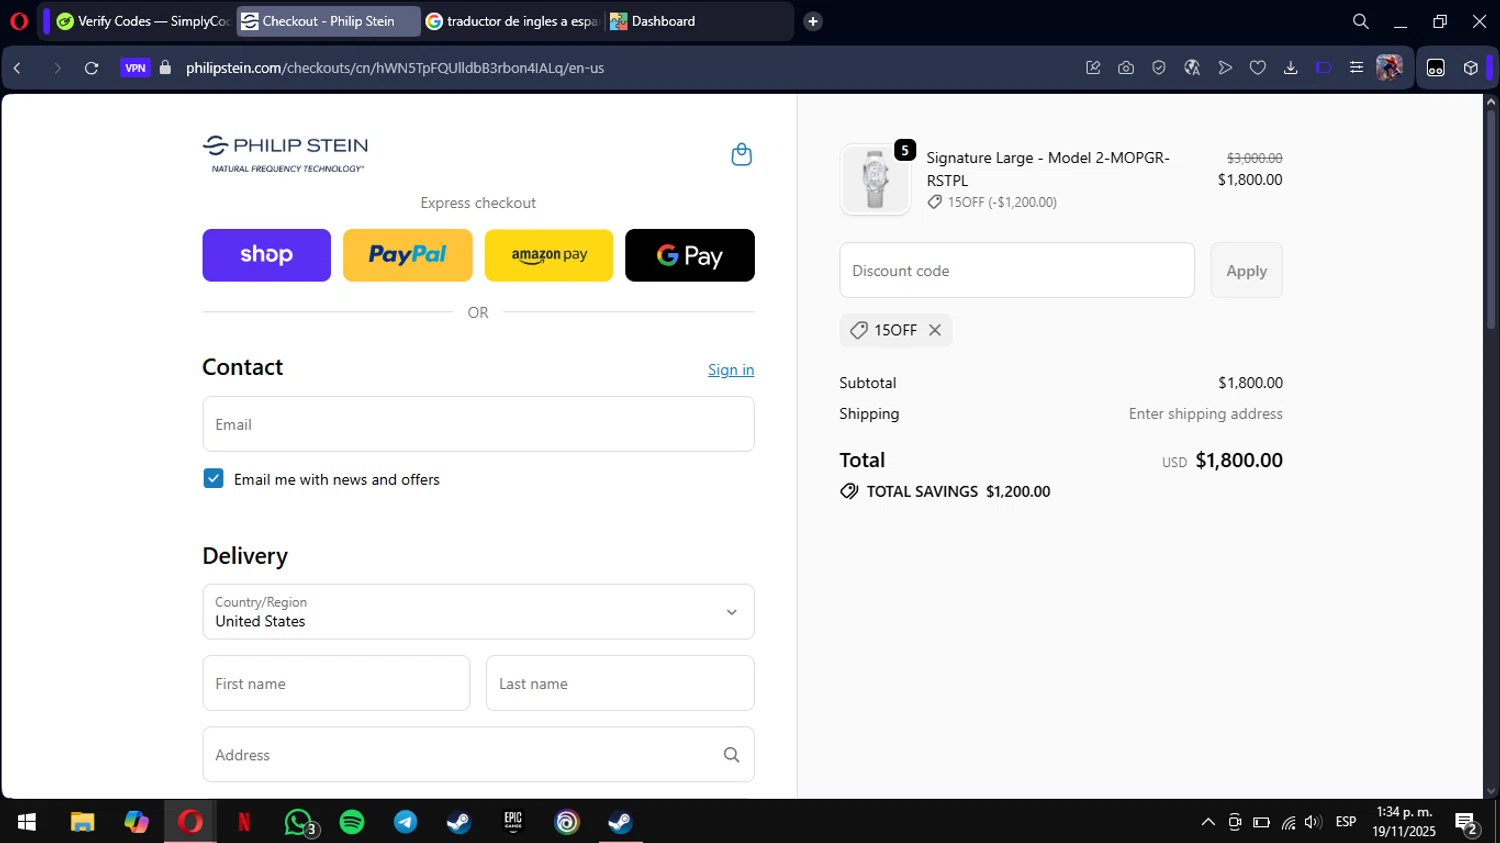Open the browser downloads icon

(1291, 68)
